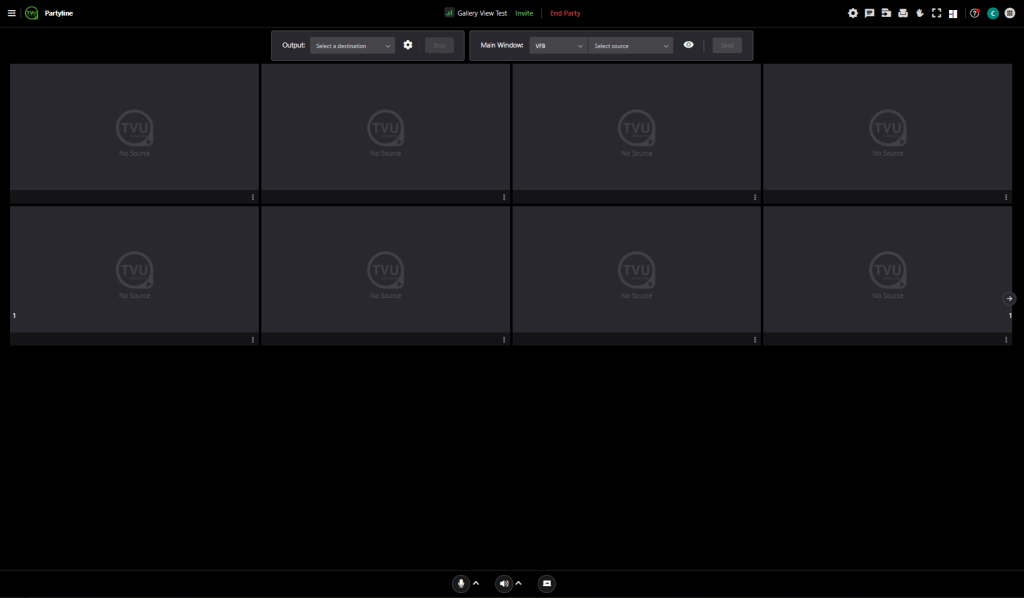Open the hamburger menu
Image resolution: width=1024 pixels, height=598 pixels.
coord(11,13)
